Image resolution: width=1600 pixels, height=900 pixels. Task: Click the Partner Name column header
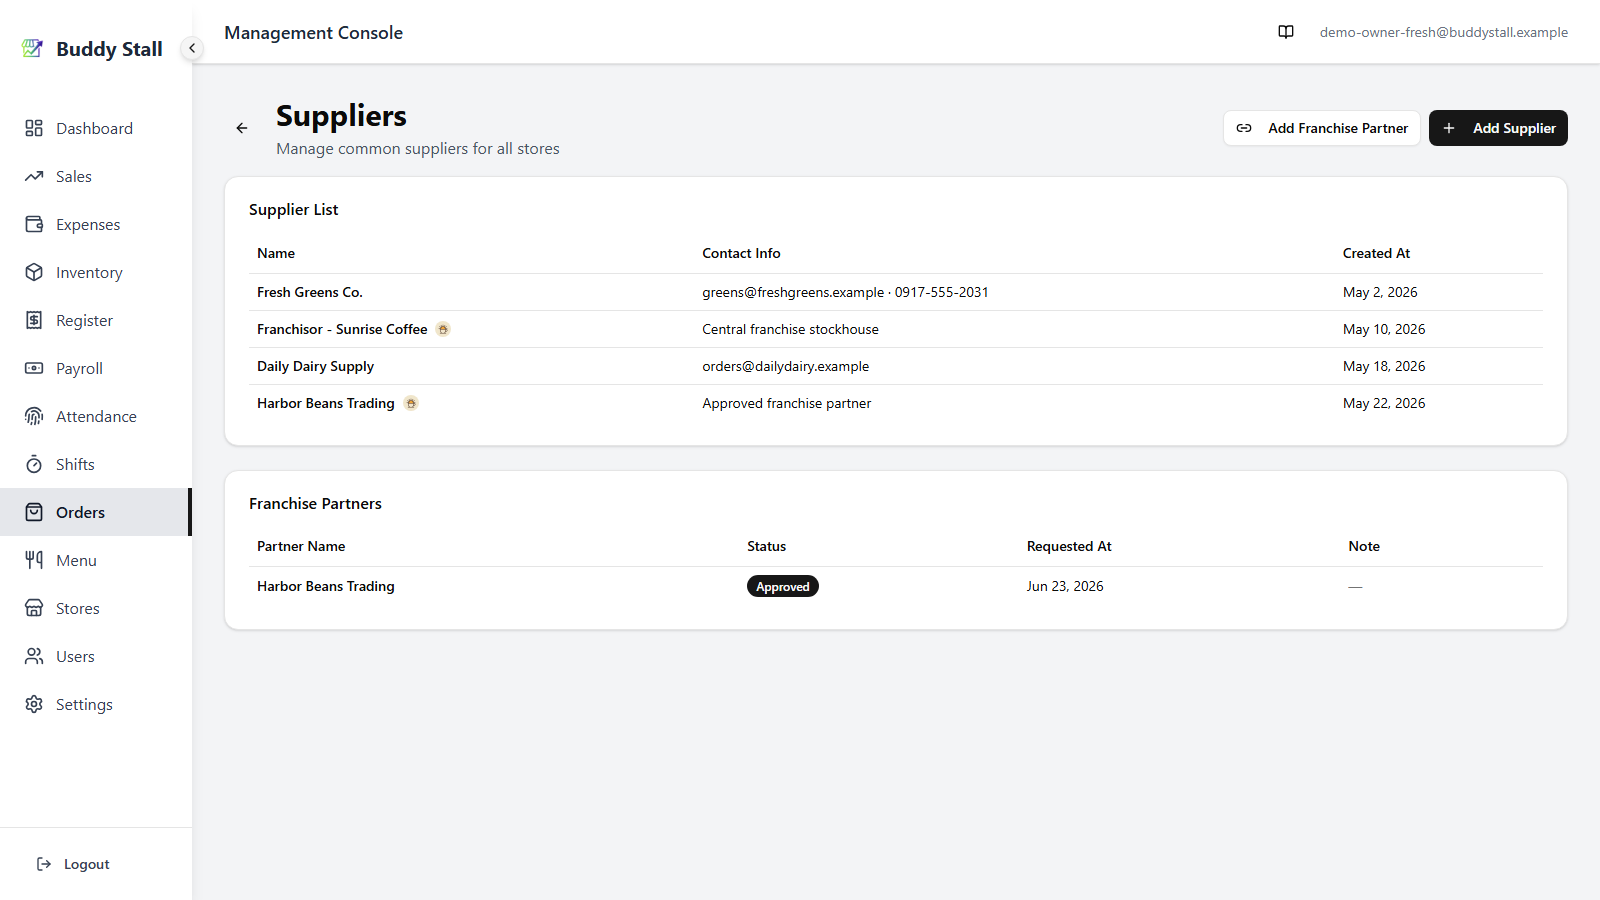tap(301, 546)
